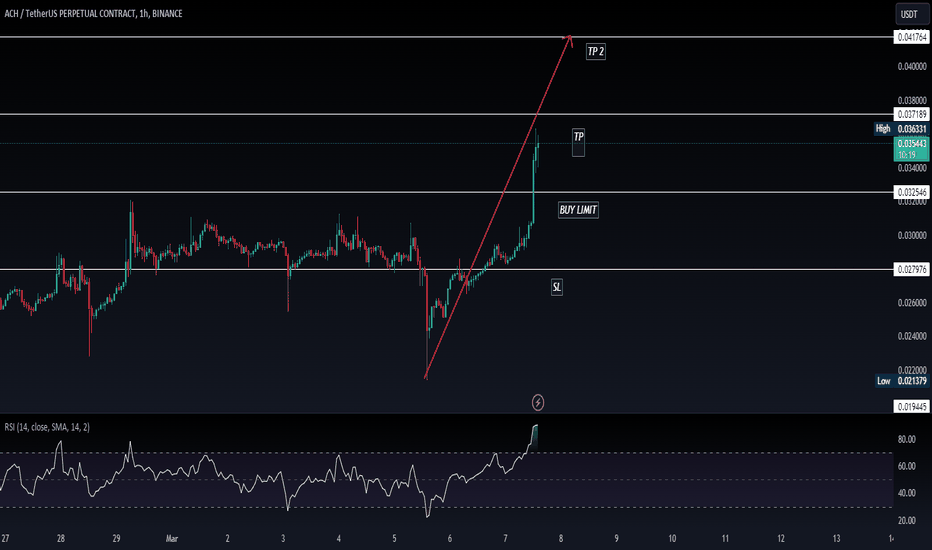Click the 0.040000 price axis label
Image resolution: width=932 pixels, height=550 pixels.
(x=912, y=66)
